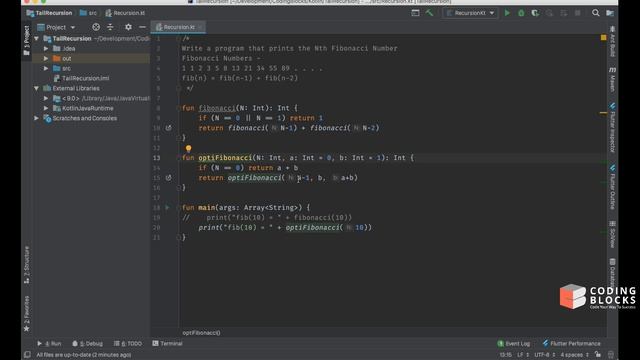Viewport: 640px width, 360px height.
Task: Click the yellow inspection indicator square
Action: [x=603, y=38]
